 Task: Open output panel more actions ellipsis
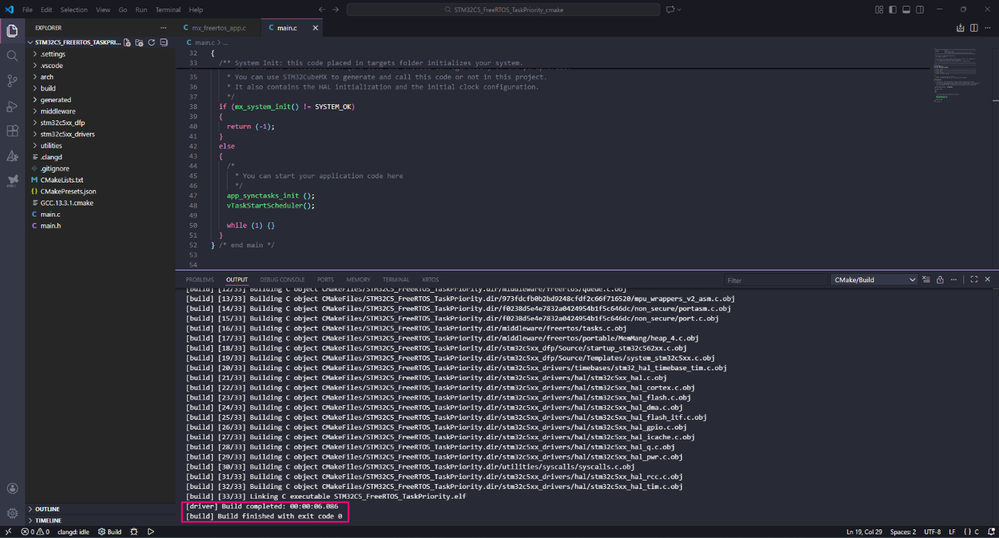954,280
